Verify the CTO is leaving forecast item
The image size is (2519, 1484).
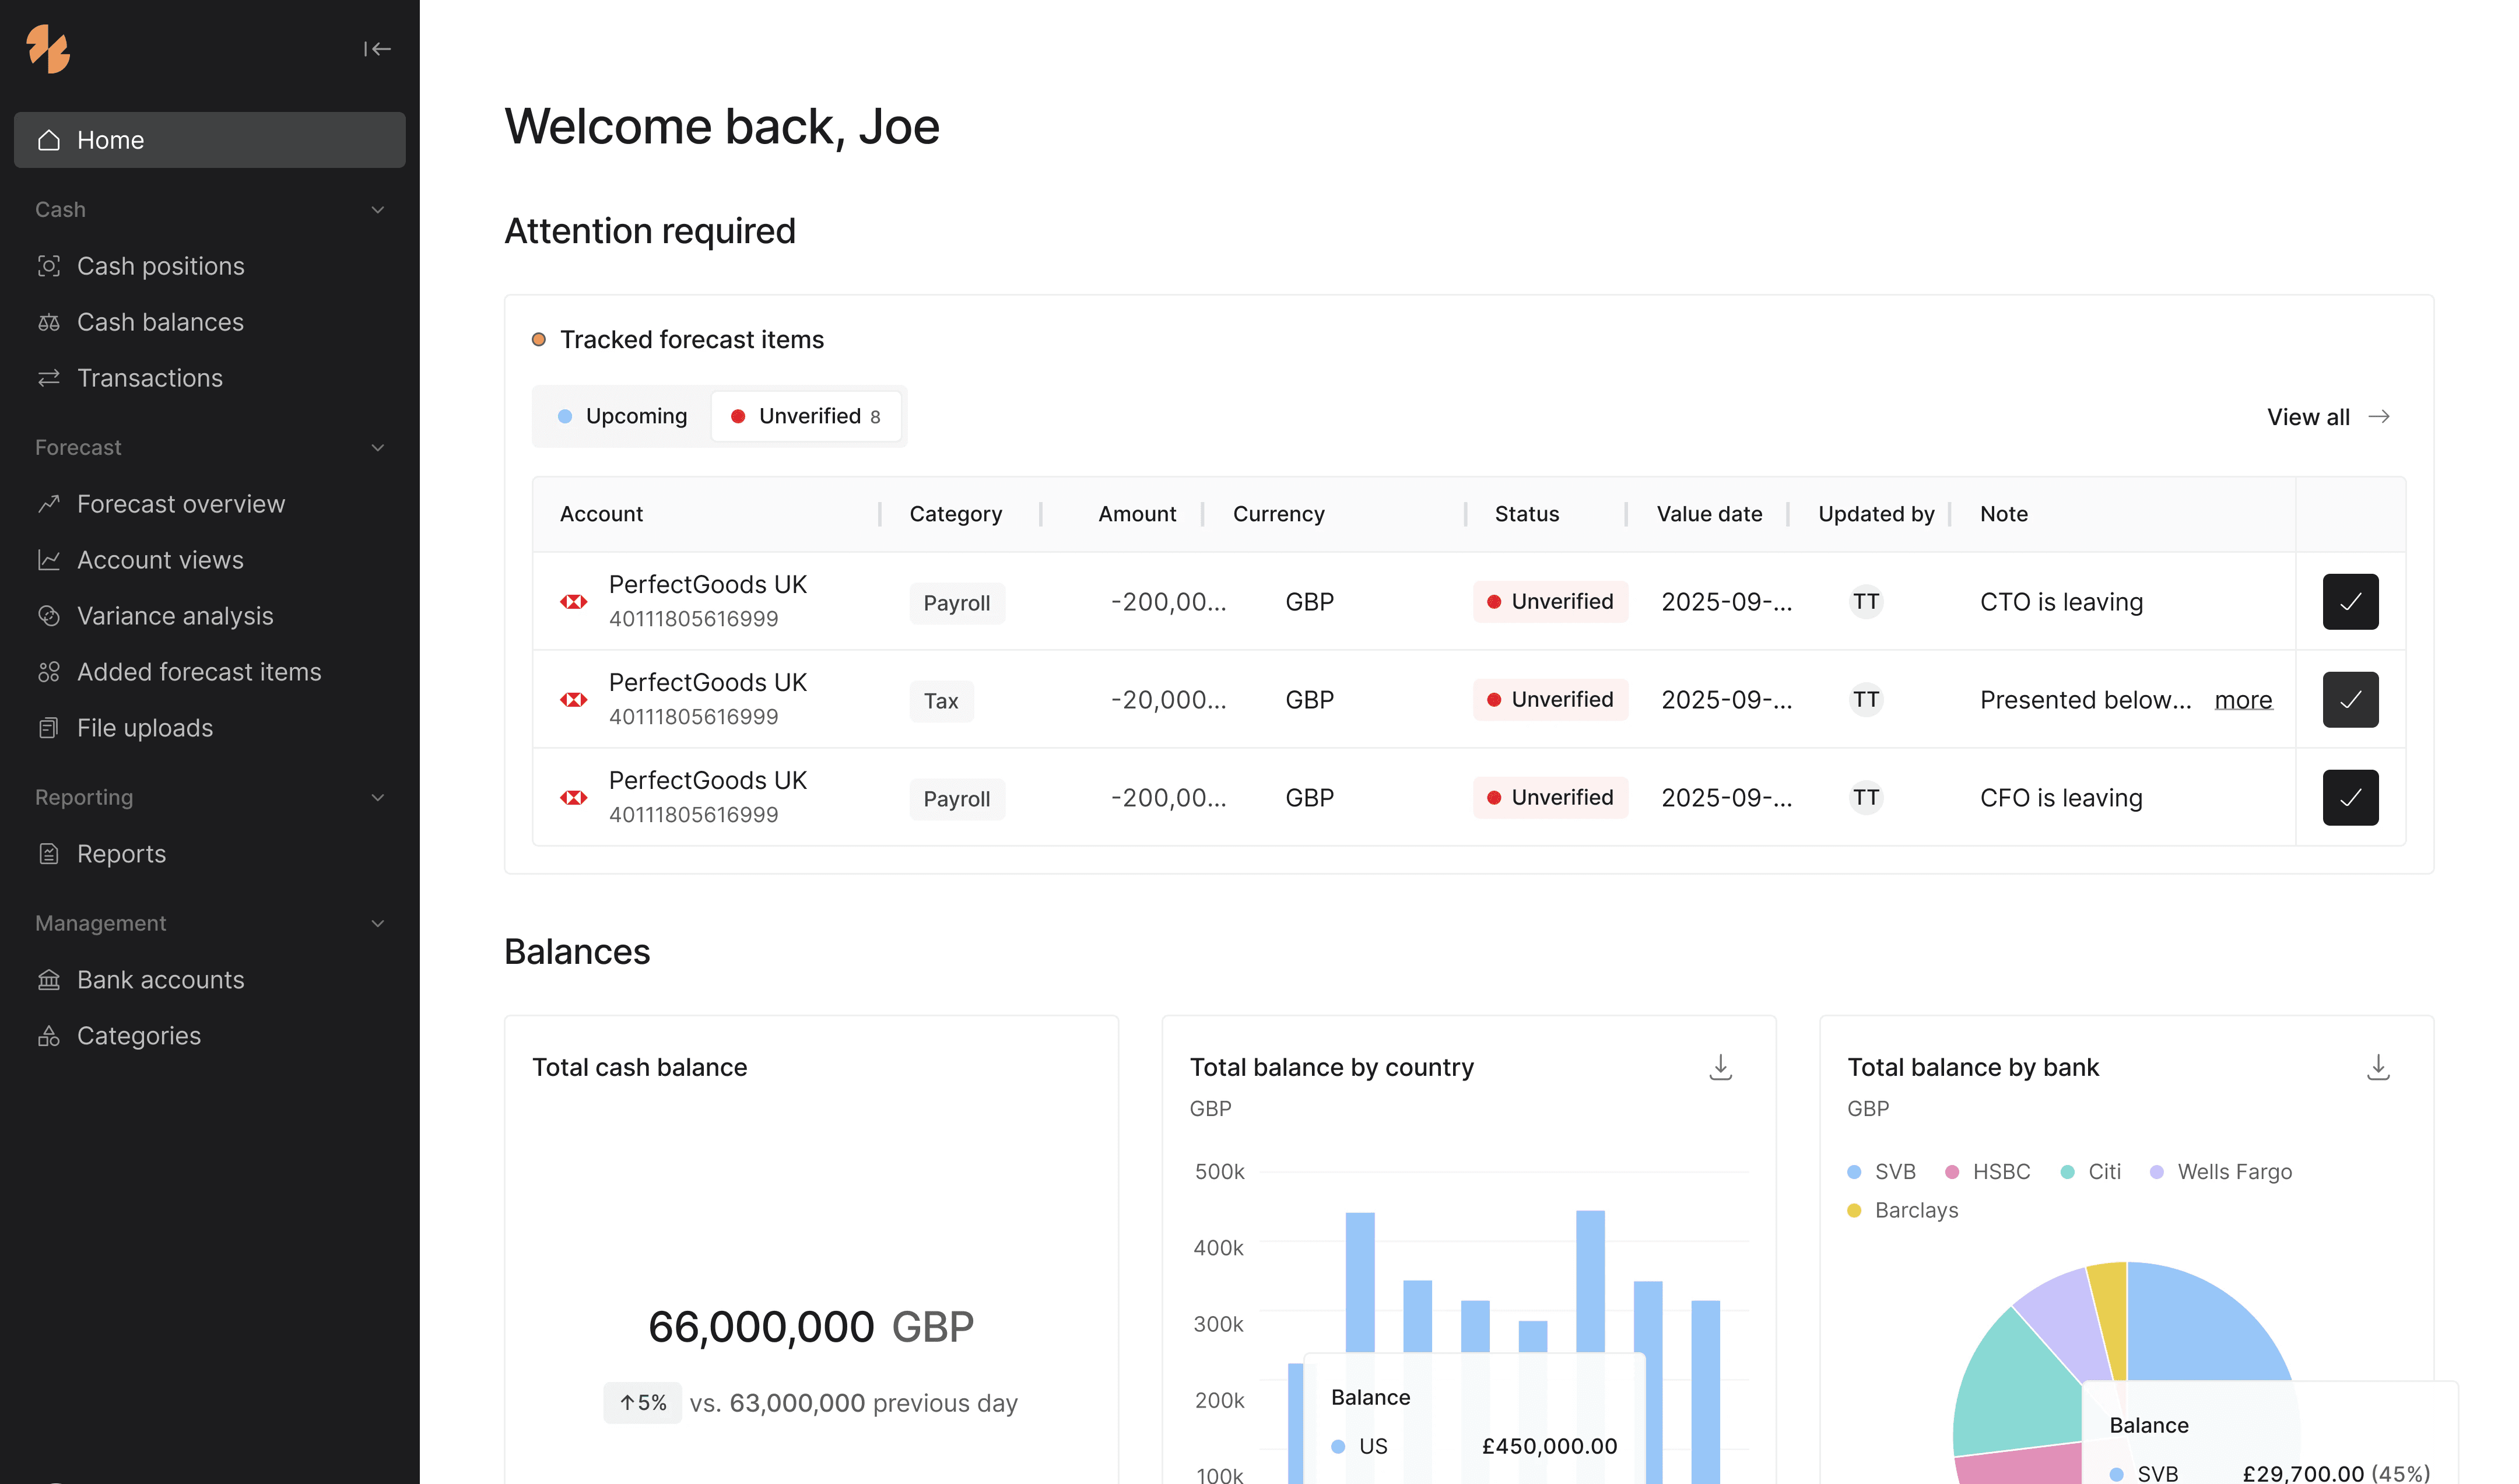(2349, 602)
